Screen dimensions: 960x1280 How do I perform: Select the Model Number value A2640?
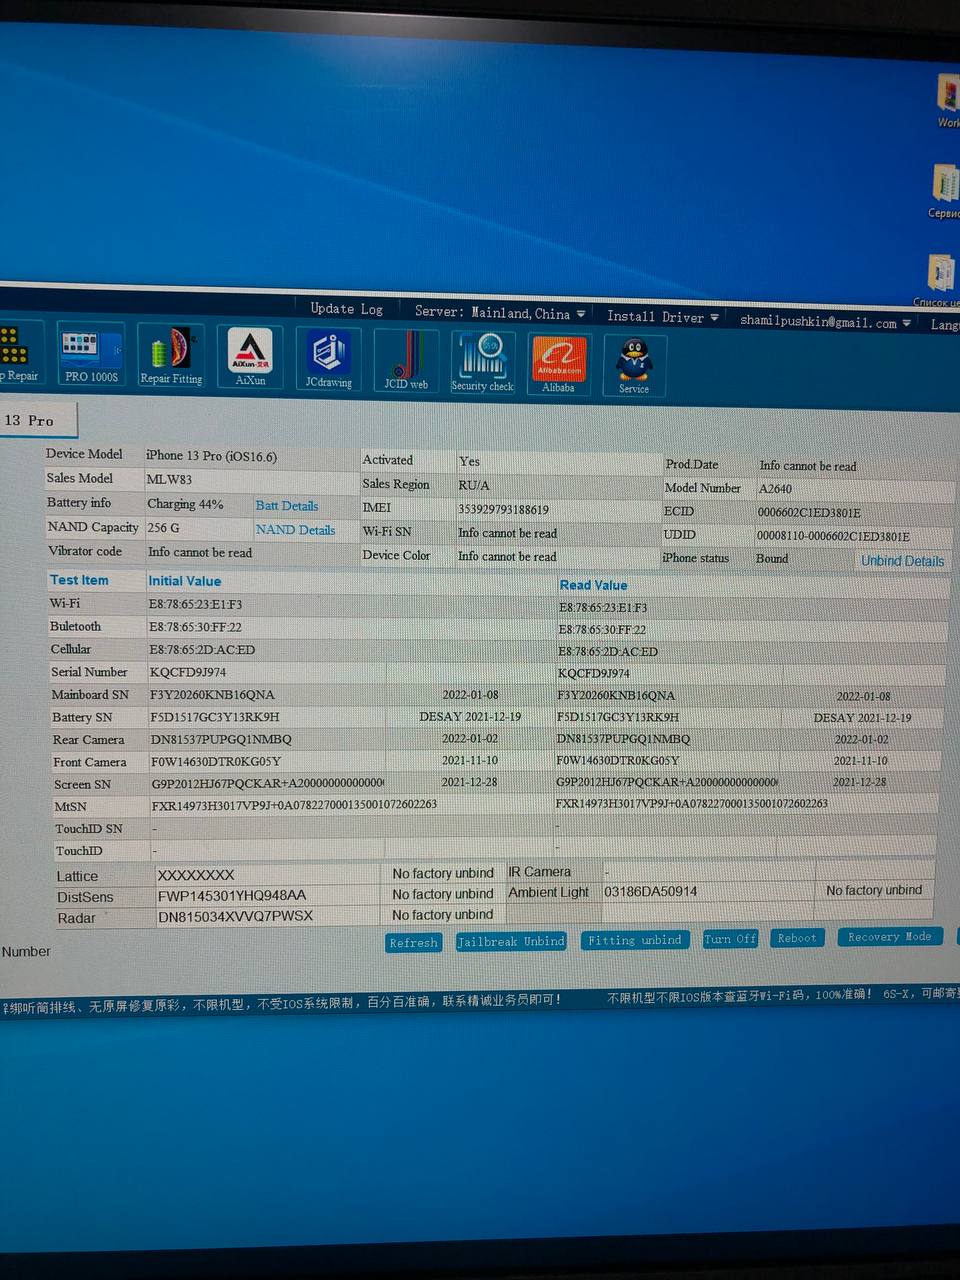(x=775, y=489)
